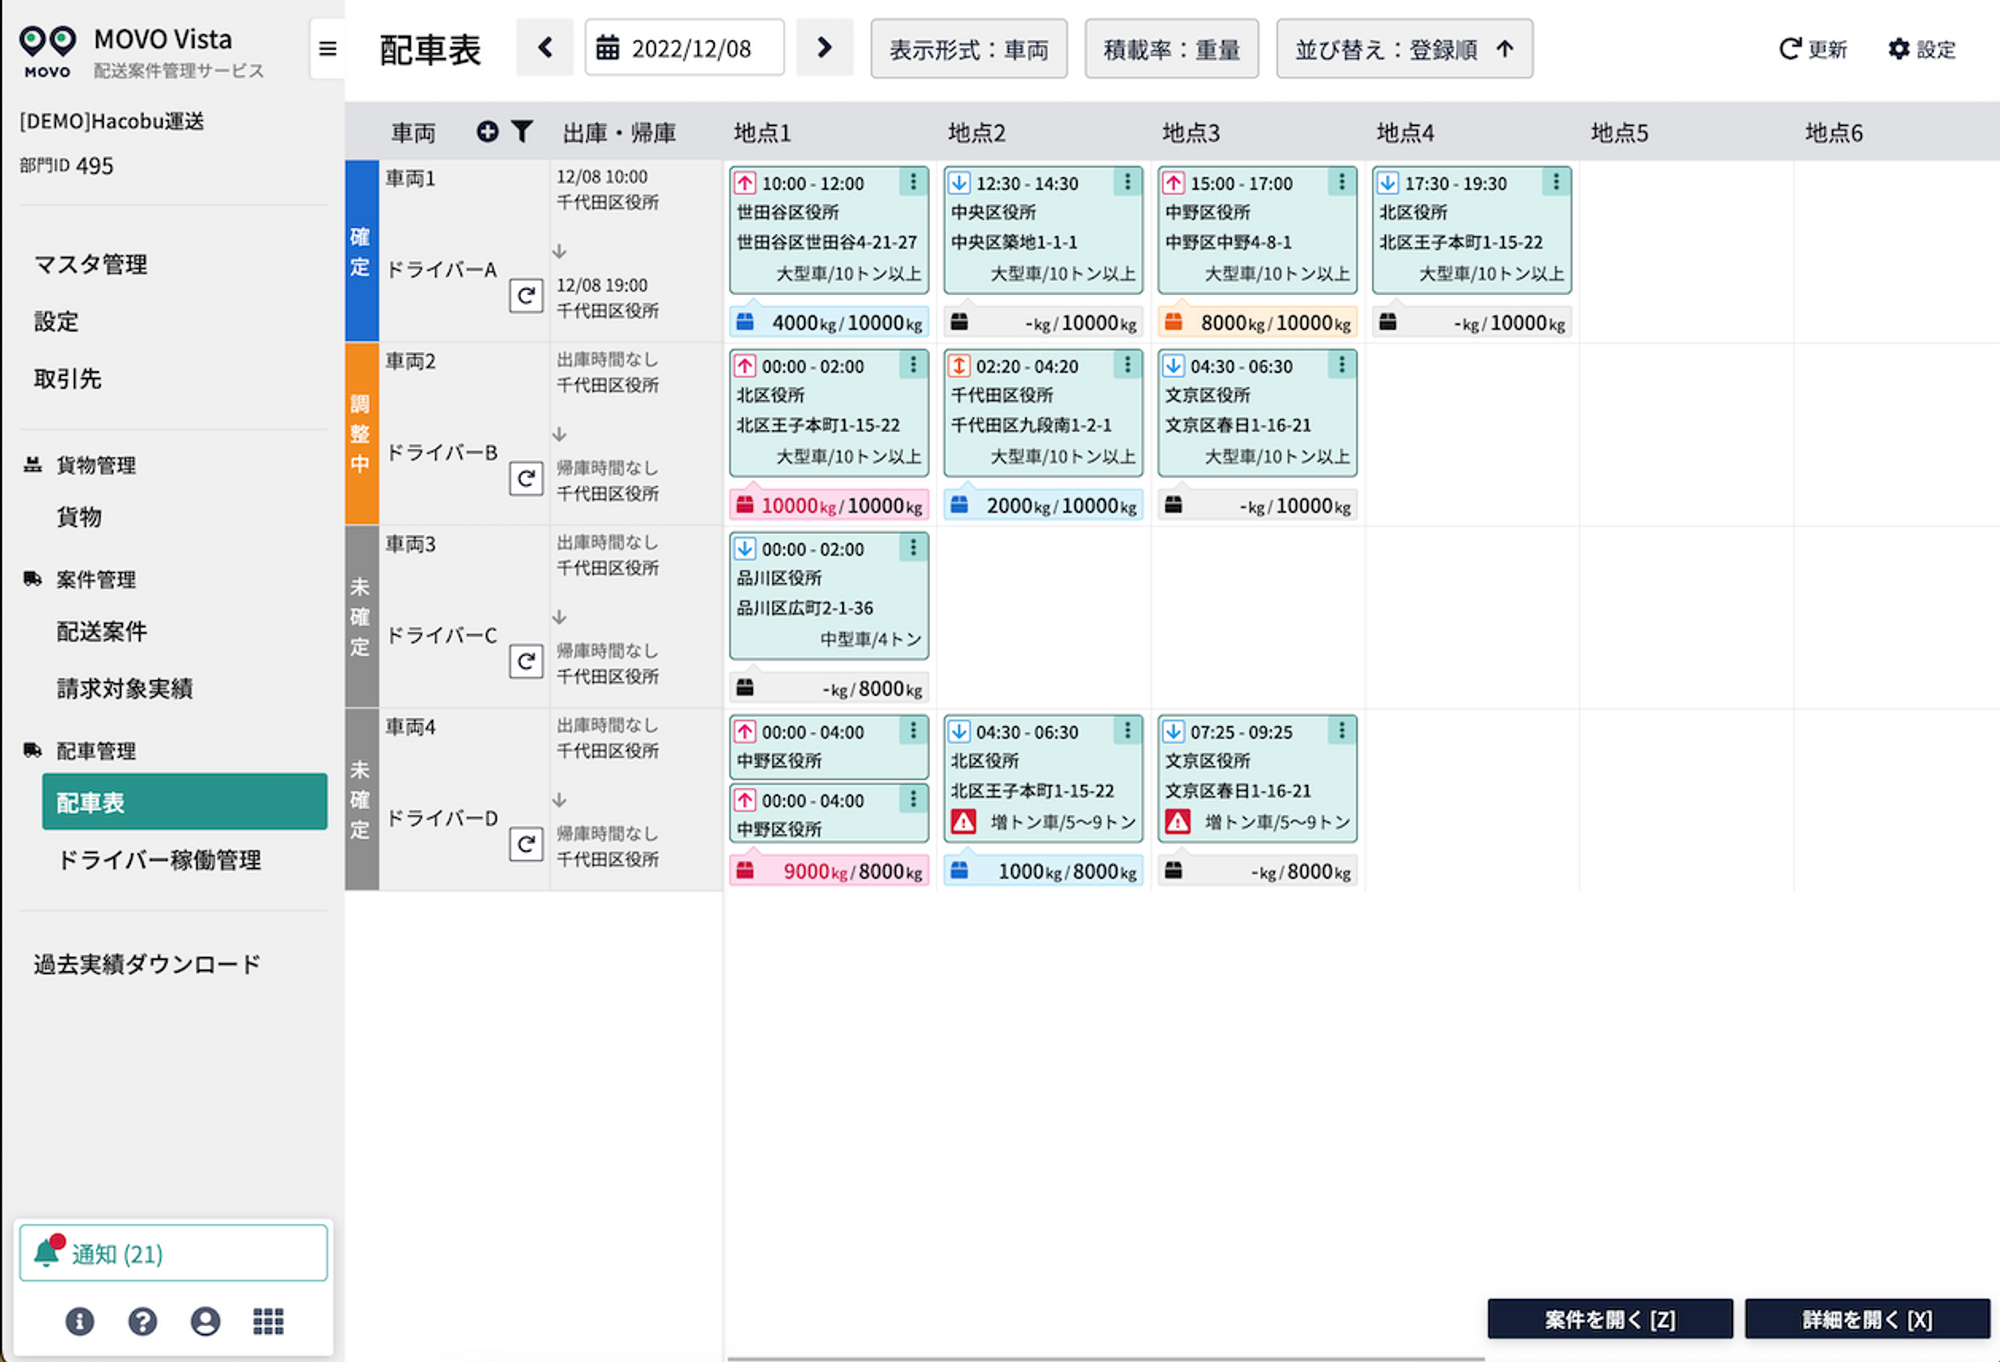2000x1362 pixels.
Task: Open the 表示形式:車両 display format dropdown
Action: 968,49
